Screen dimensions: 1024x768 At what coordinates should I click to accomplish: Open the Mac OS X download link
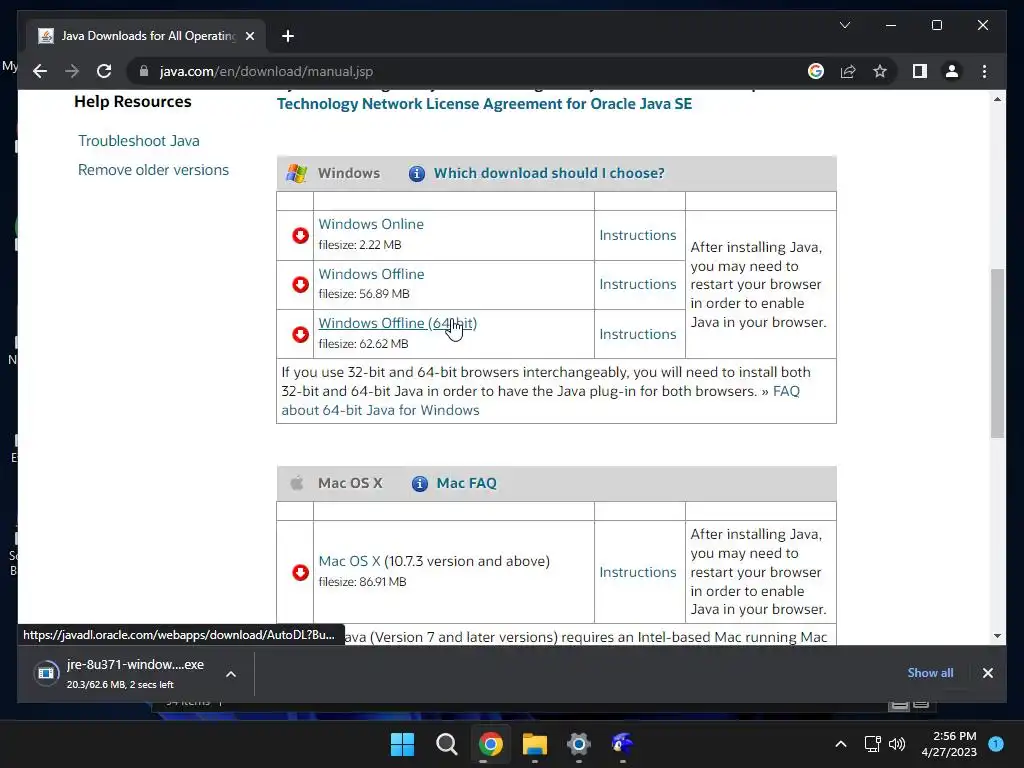(349, 561)
